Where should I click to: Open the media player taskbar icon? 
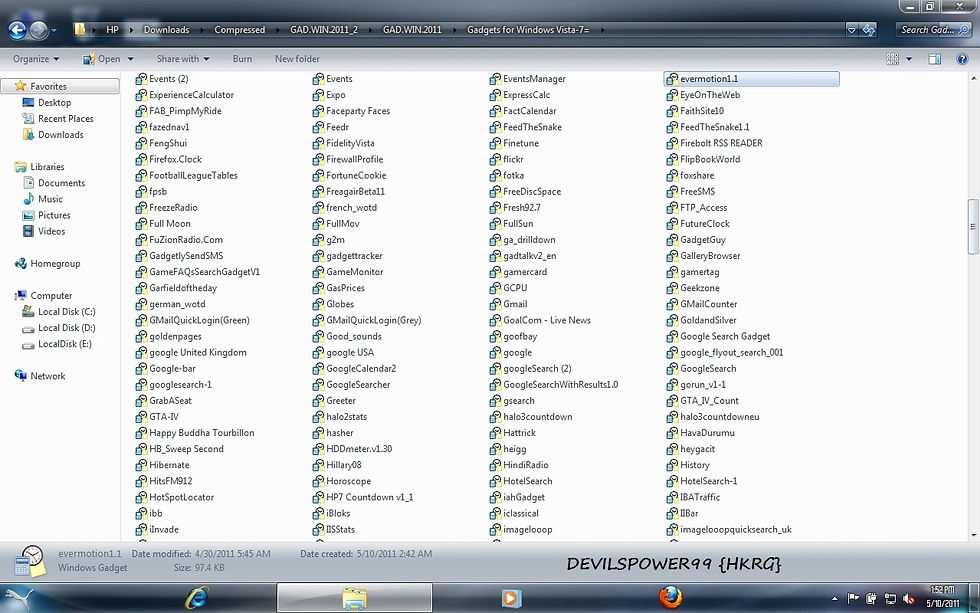511,599
